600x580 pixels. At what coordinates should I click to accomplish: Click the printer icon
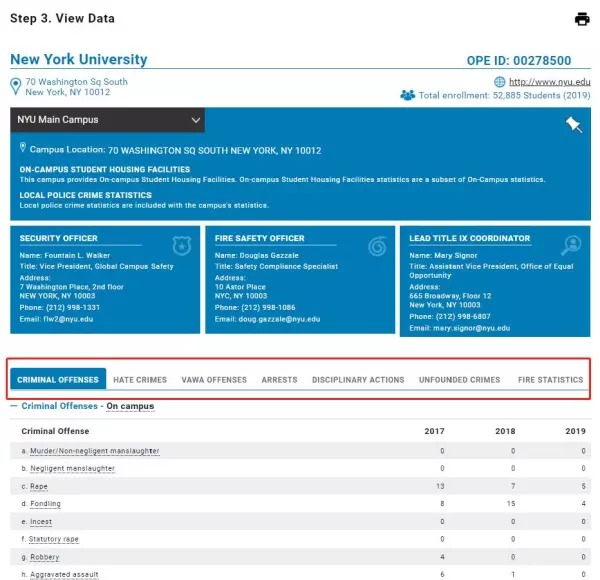pyautogui.click(x=582, y=19)
